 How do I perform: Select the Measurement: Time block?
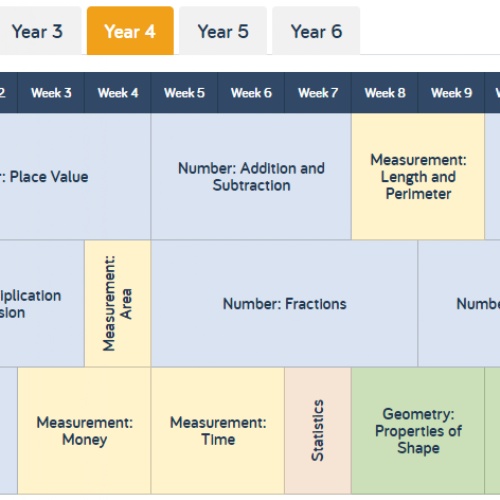click(x=218, y=431)
